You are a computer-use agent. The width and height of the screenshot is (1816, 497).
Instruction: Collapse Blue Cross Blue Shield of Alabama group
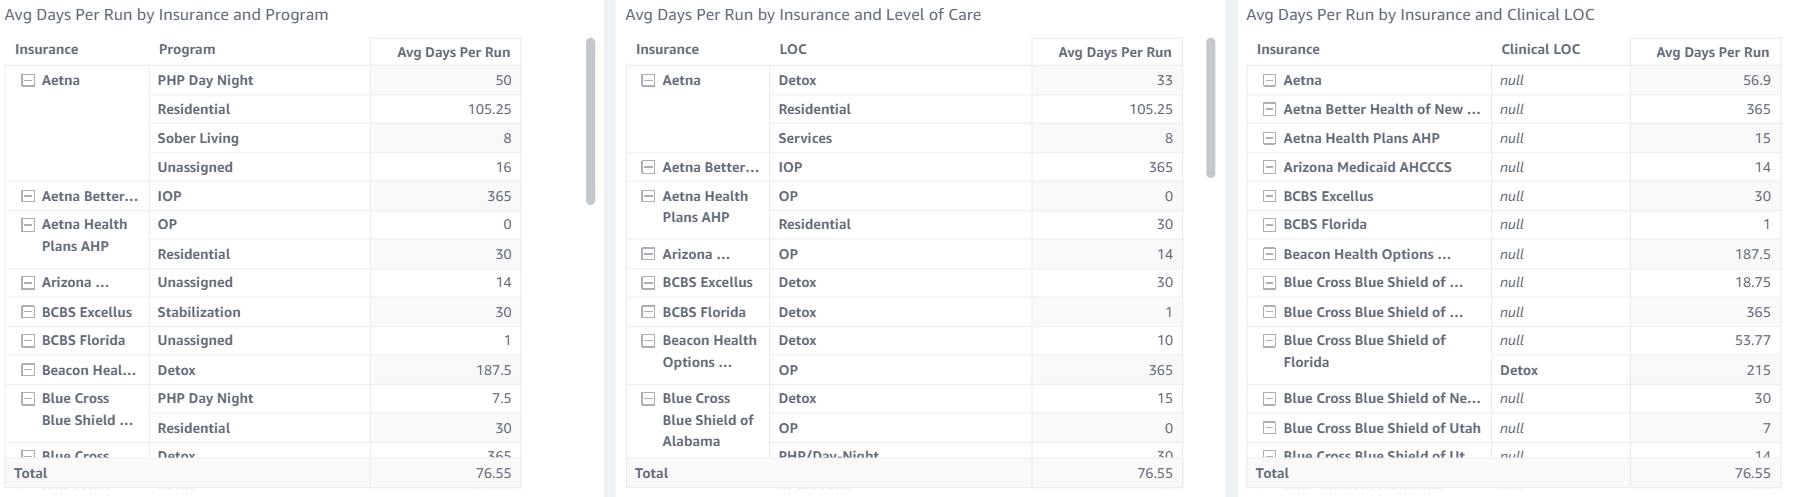point(649,399)
